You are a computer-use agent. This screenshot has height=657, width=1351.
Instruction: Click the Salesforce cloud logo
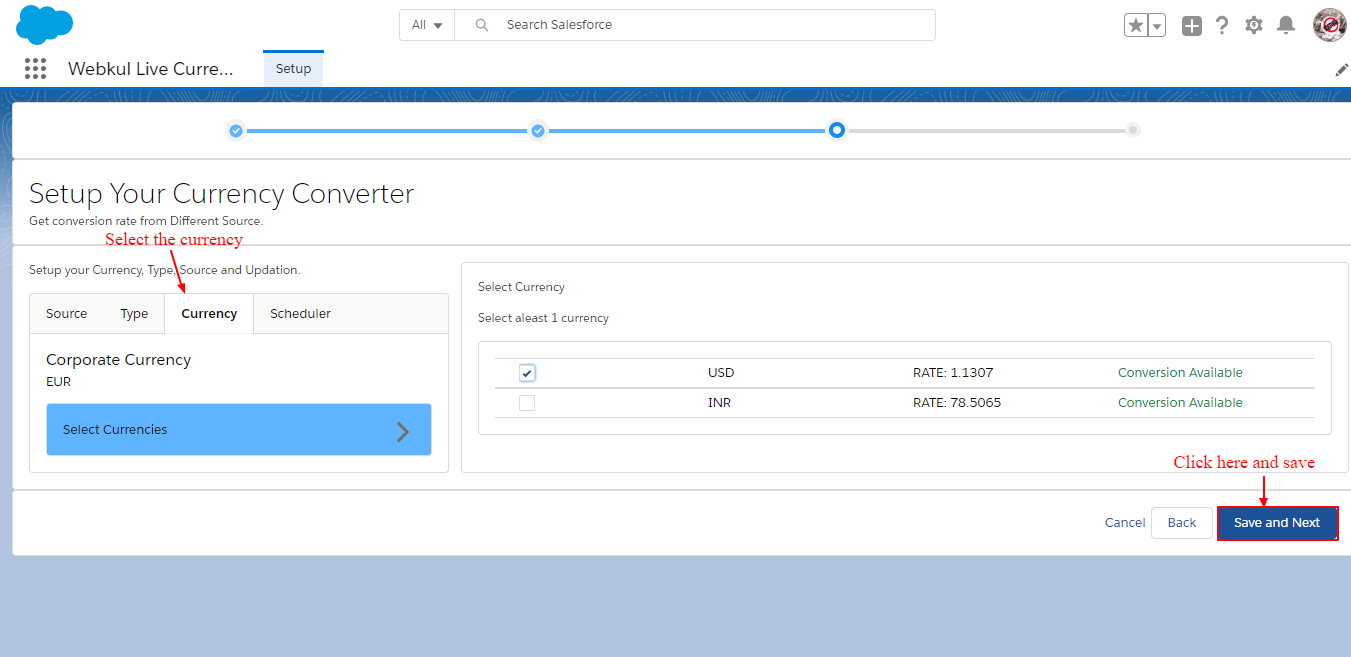(44, 24)
